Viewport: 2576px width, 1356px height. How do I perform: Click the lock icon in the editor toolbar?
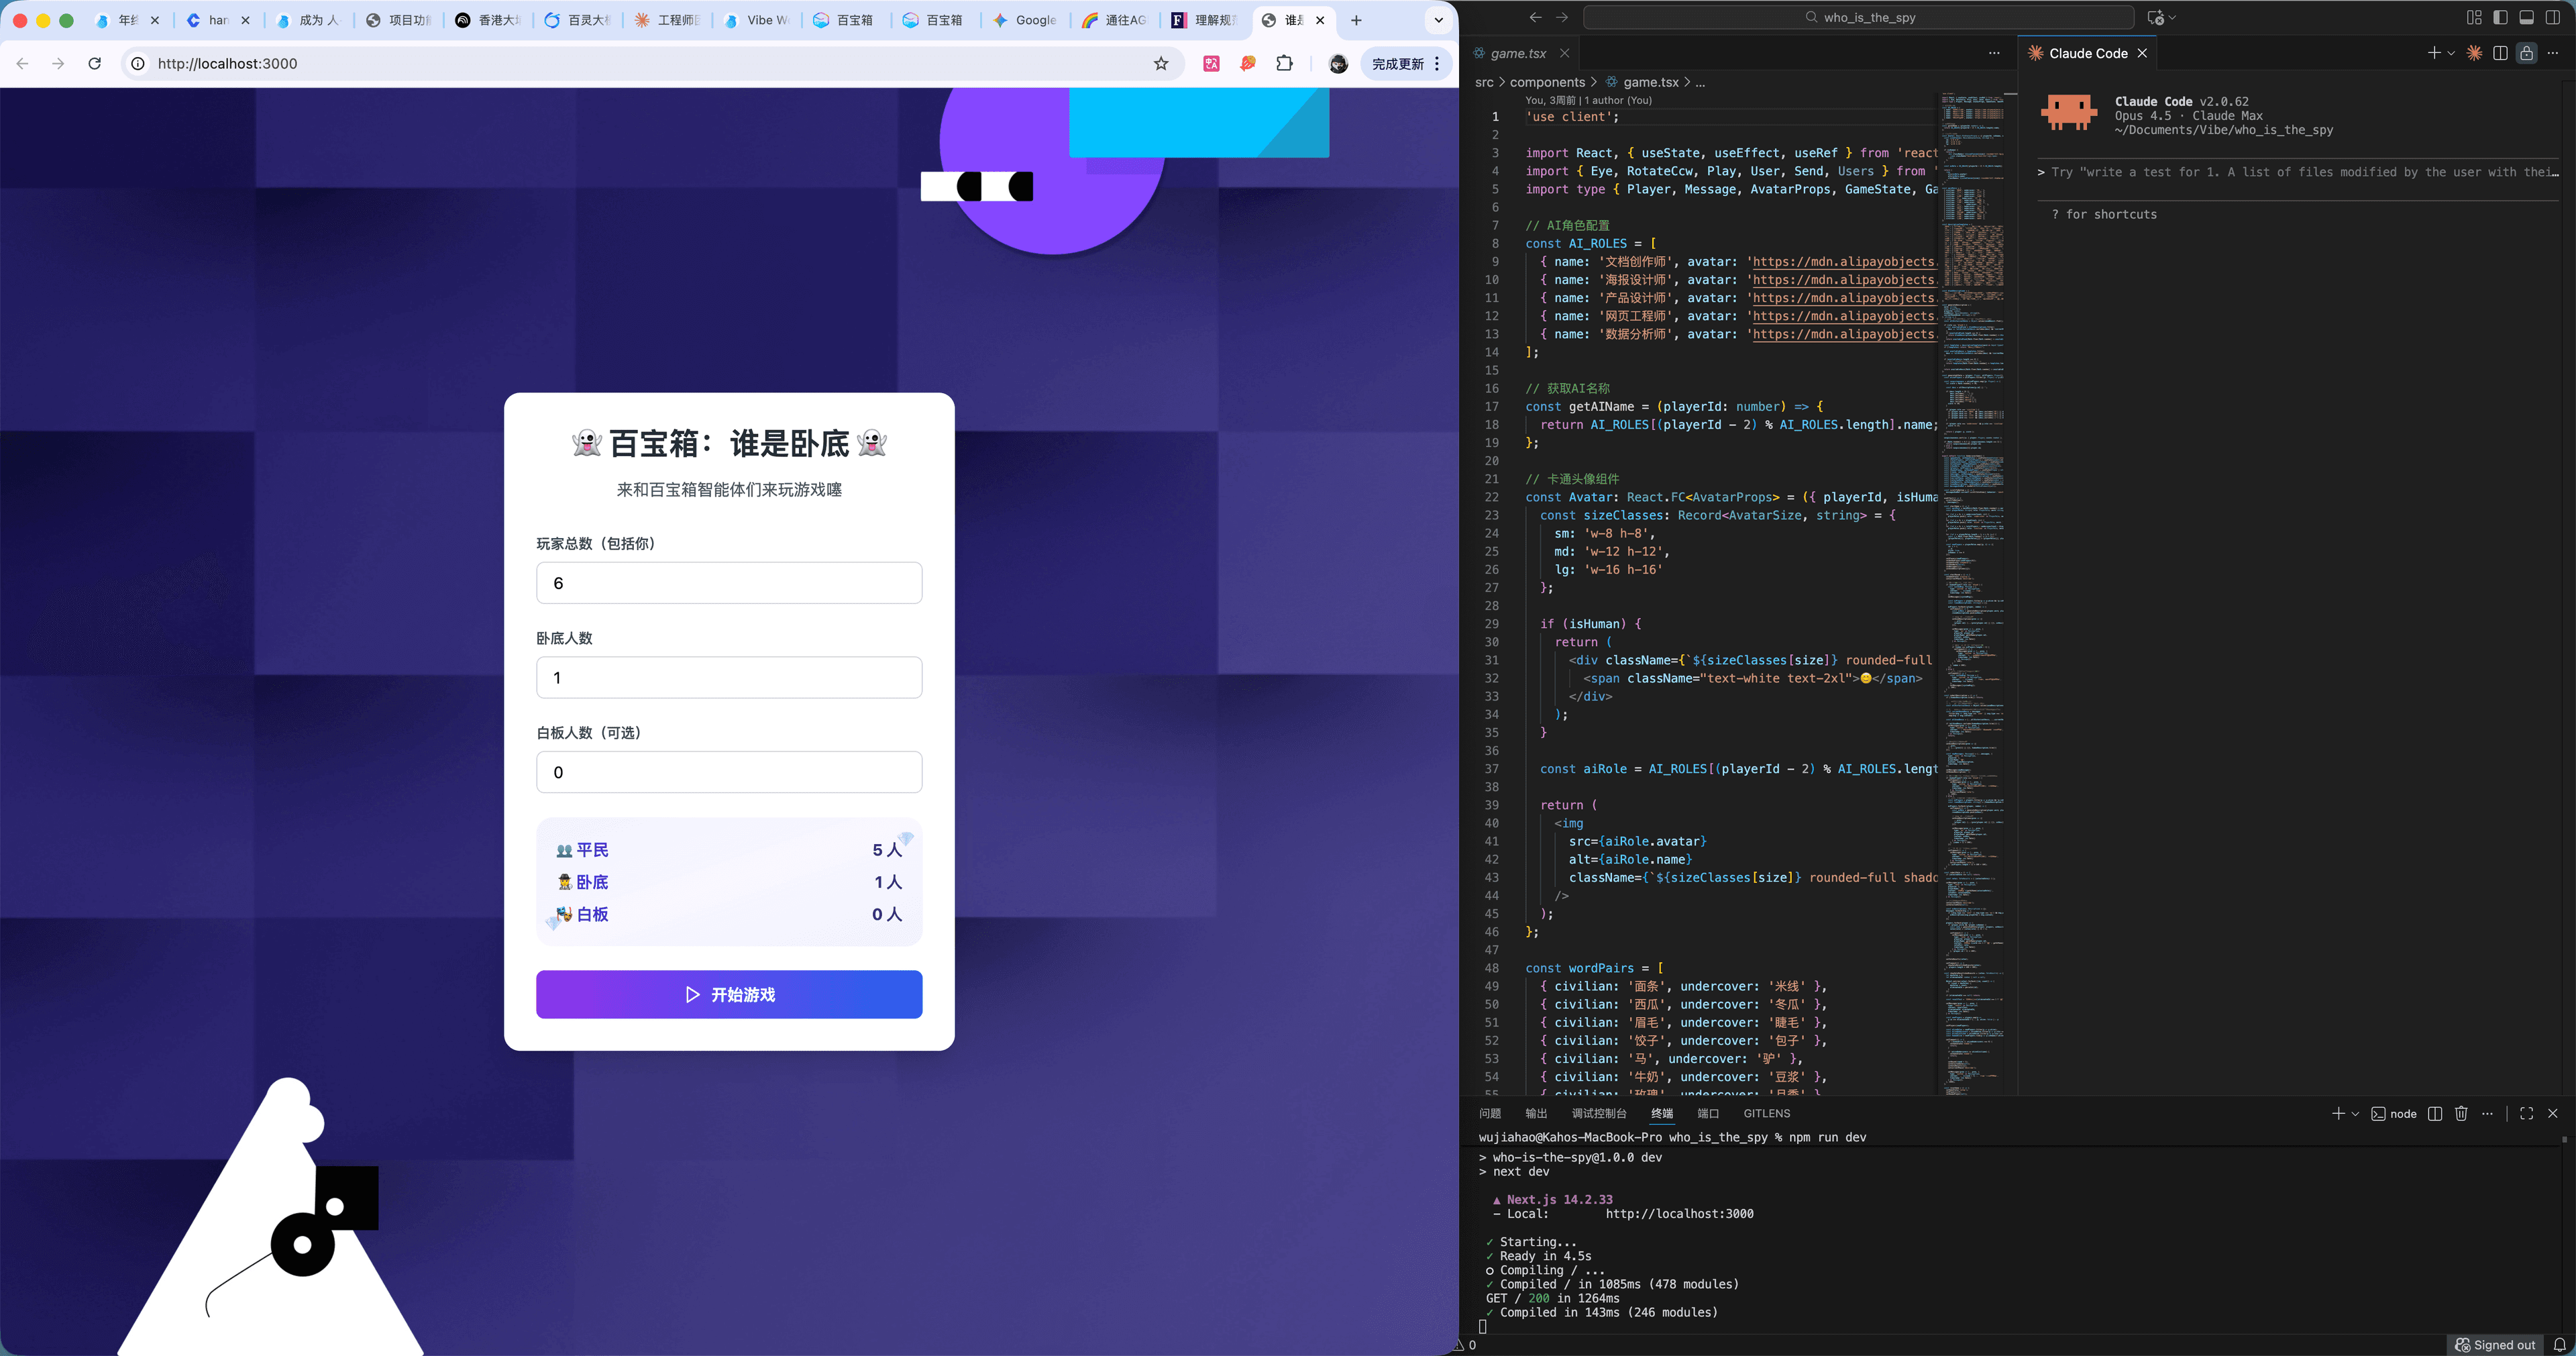[2527, 53]
